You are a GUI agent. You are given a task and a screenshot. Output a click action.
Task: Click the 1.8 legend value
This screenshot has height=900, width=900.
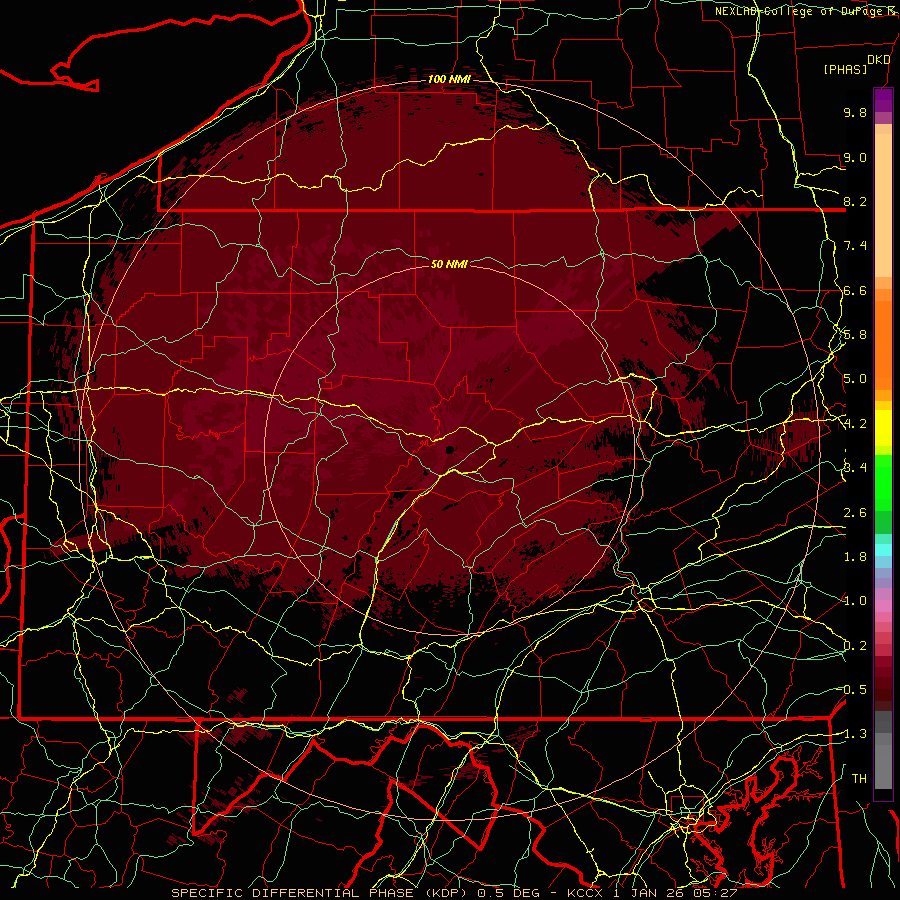coord(855,557)
